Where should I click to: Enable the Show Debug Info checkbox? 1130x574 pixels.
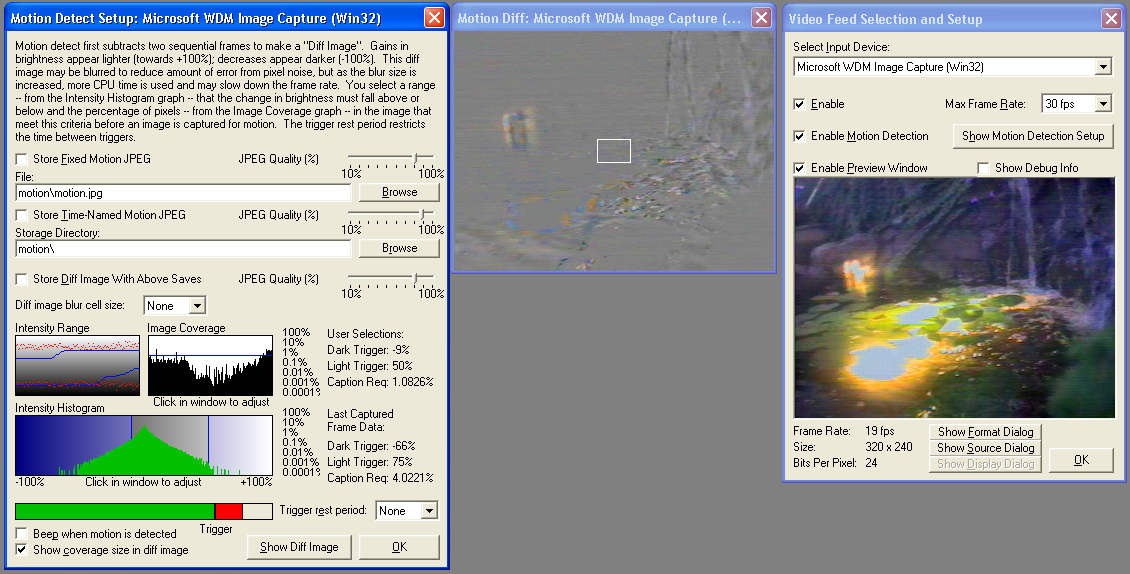[984, 168]
